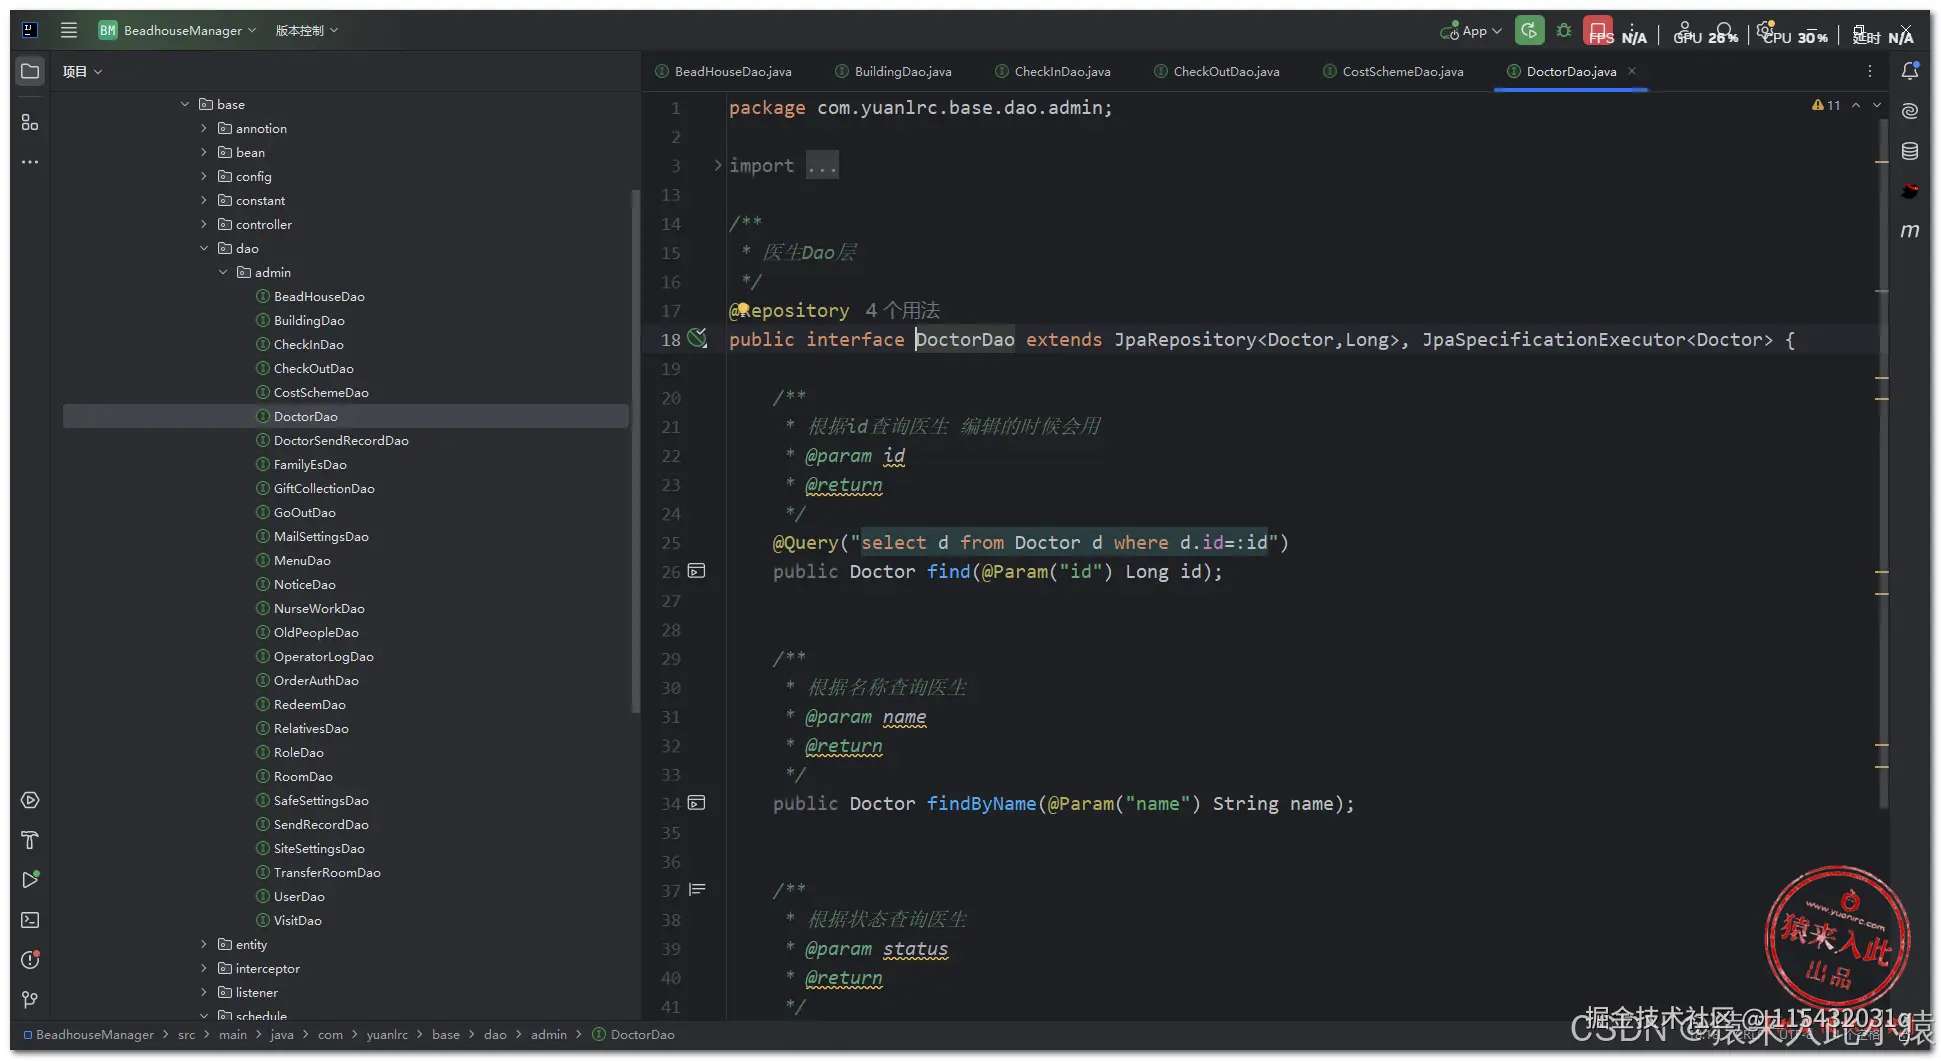Close the DoctorDao.java tab

(1632, 71)
